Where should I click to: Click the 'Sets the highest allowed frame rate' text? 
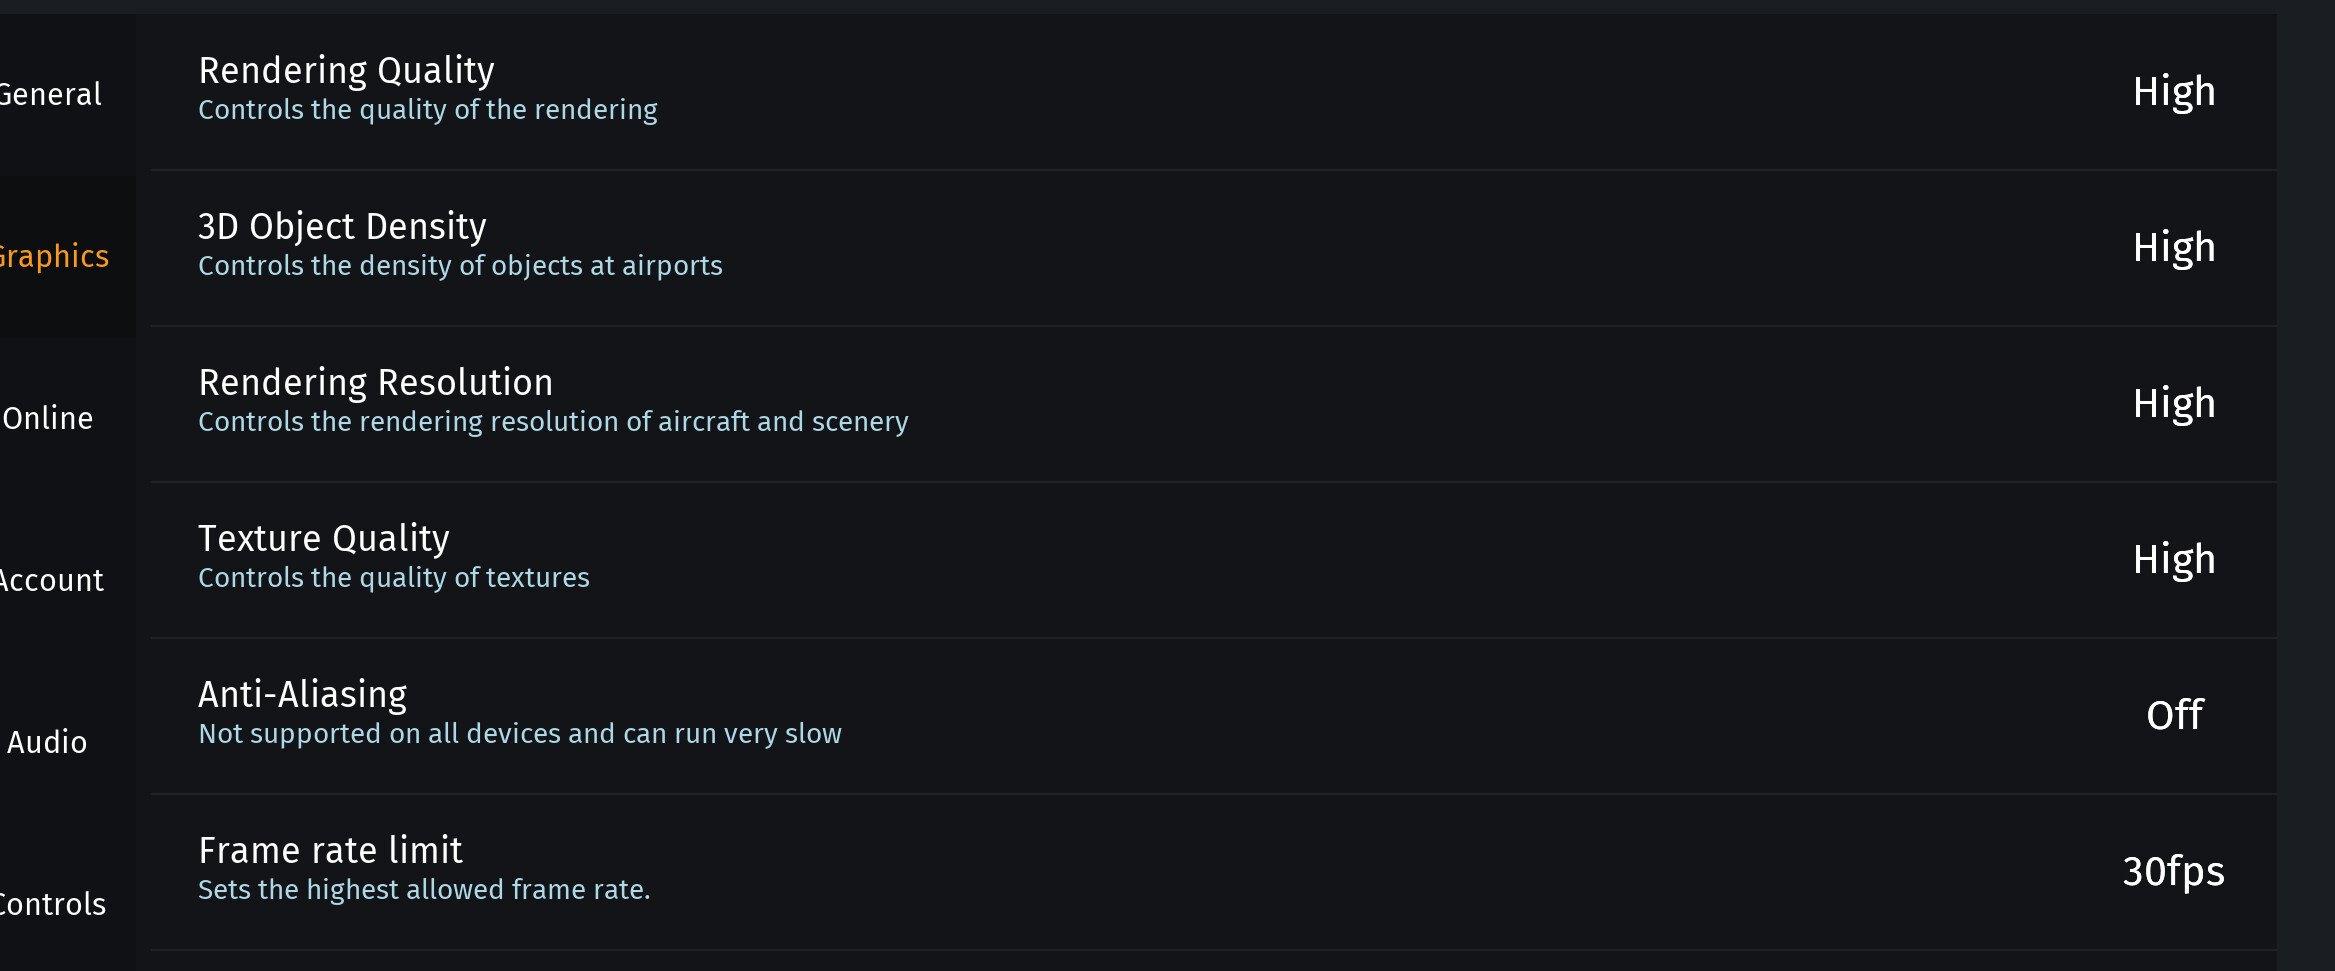click(x=424, y=890)
